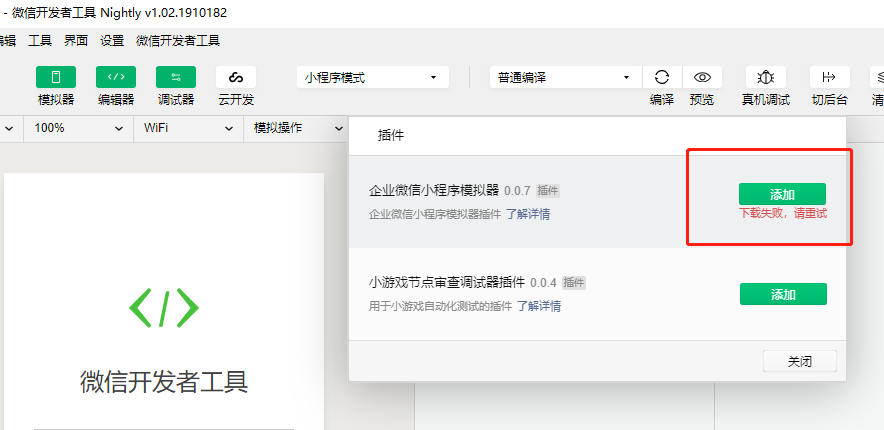Toggle the 编辑器 editor panel icon
884x430 pixels.
point(116,77)
